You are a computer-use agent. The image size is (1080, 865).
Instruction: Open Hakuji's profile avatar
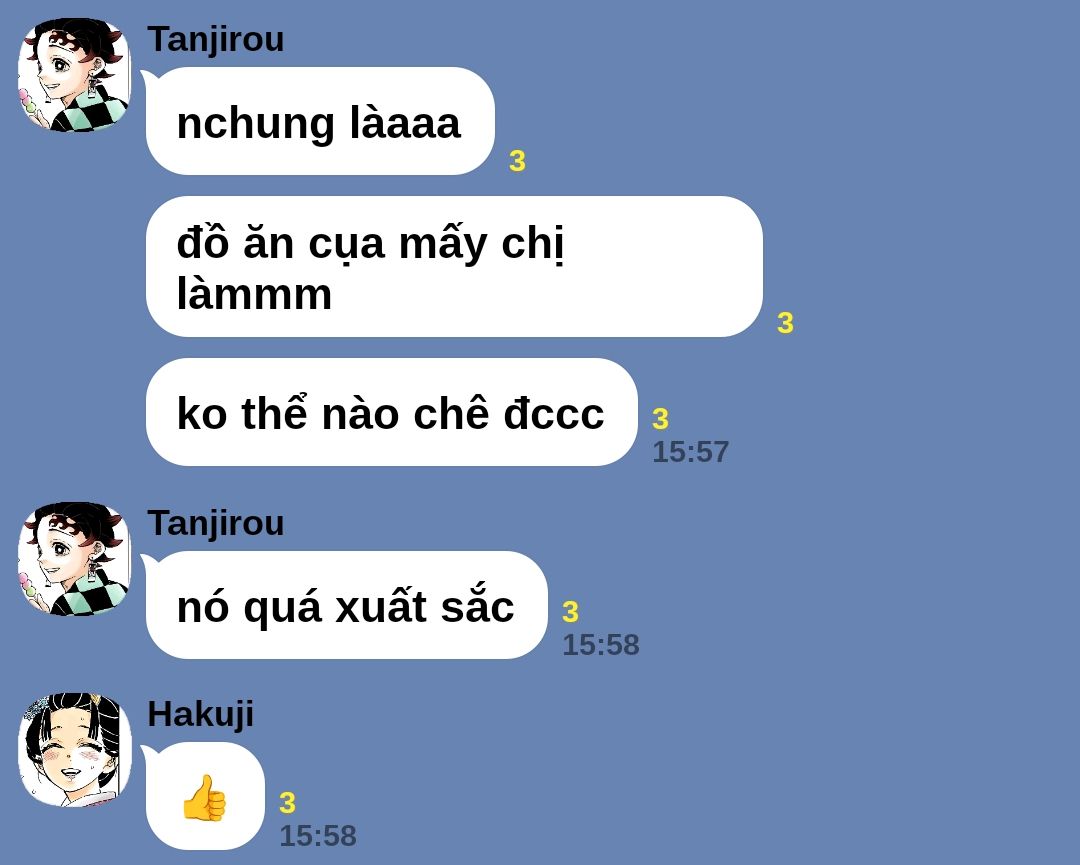tap(74, 750)
